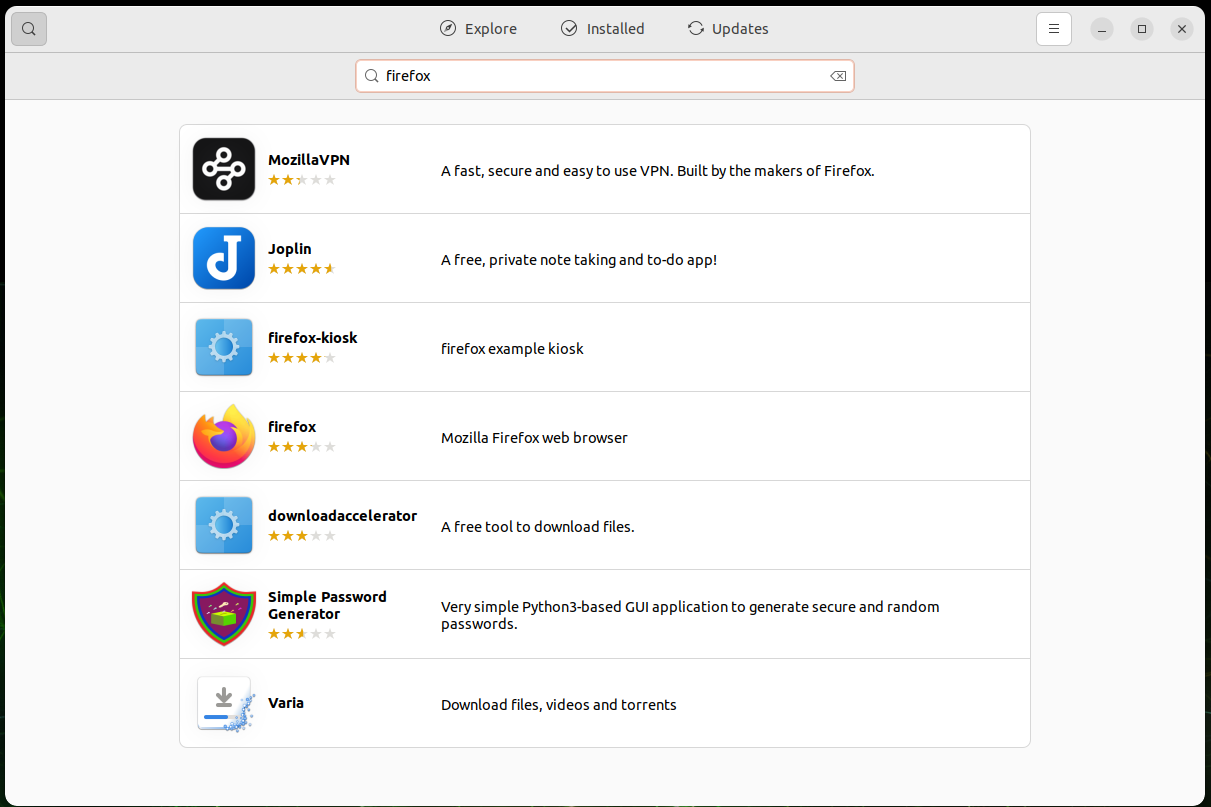Select the downloadaccelerator gear icon
Screen dimensions: 1211x807
coord(224,525)
